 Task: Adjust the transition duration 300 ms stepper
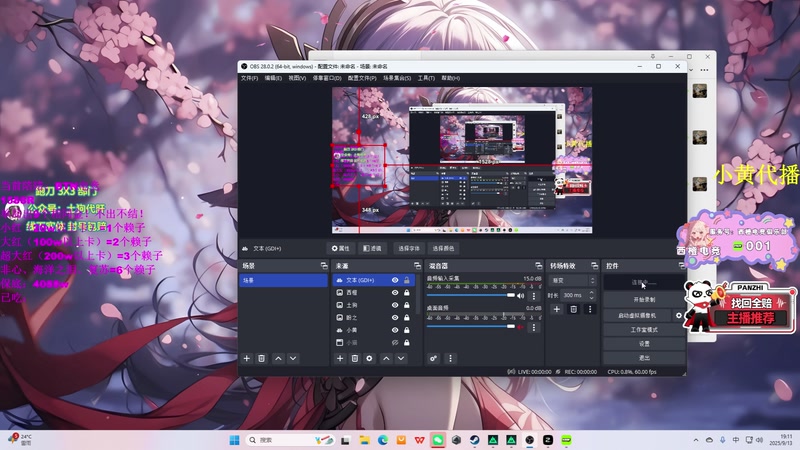[591, 295]
